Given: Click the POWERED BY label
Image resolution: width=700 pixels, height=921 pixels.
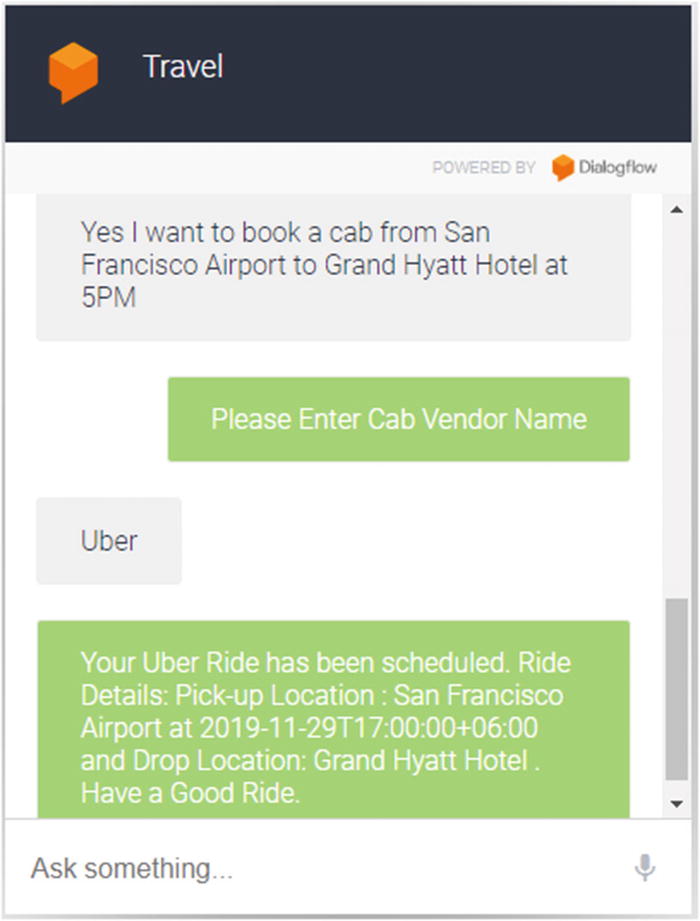Looking at the screenshot, I should [484, 167].
